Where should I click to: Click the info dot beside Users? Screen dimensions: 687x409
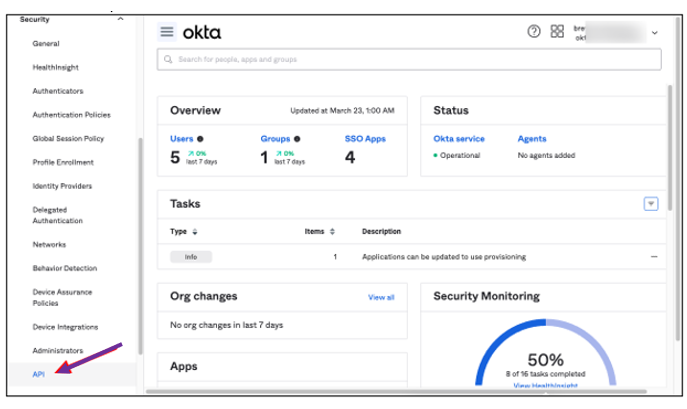200,139
